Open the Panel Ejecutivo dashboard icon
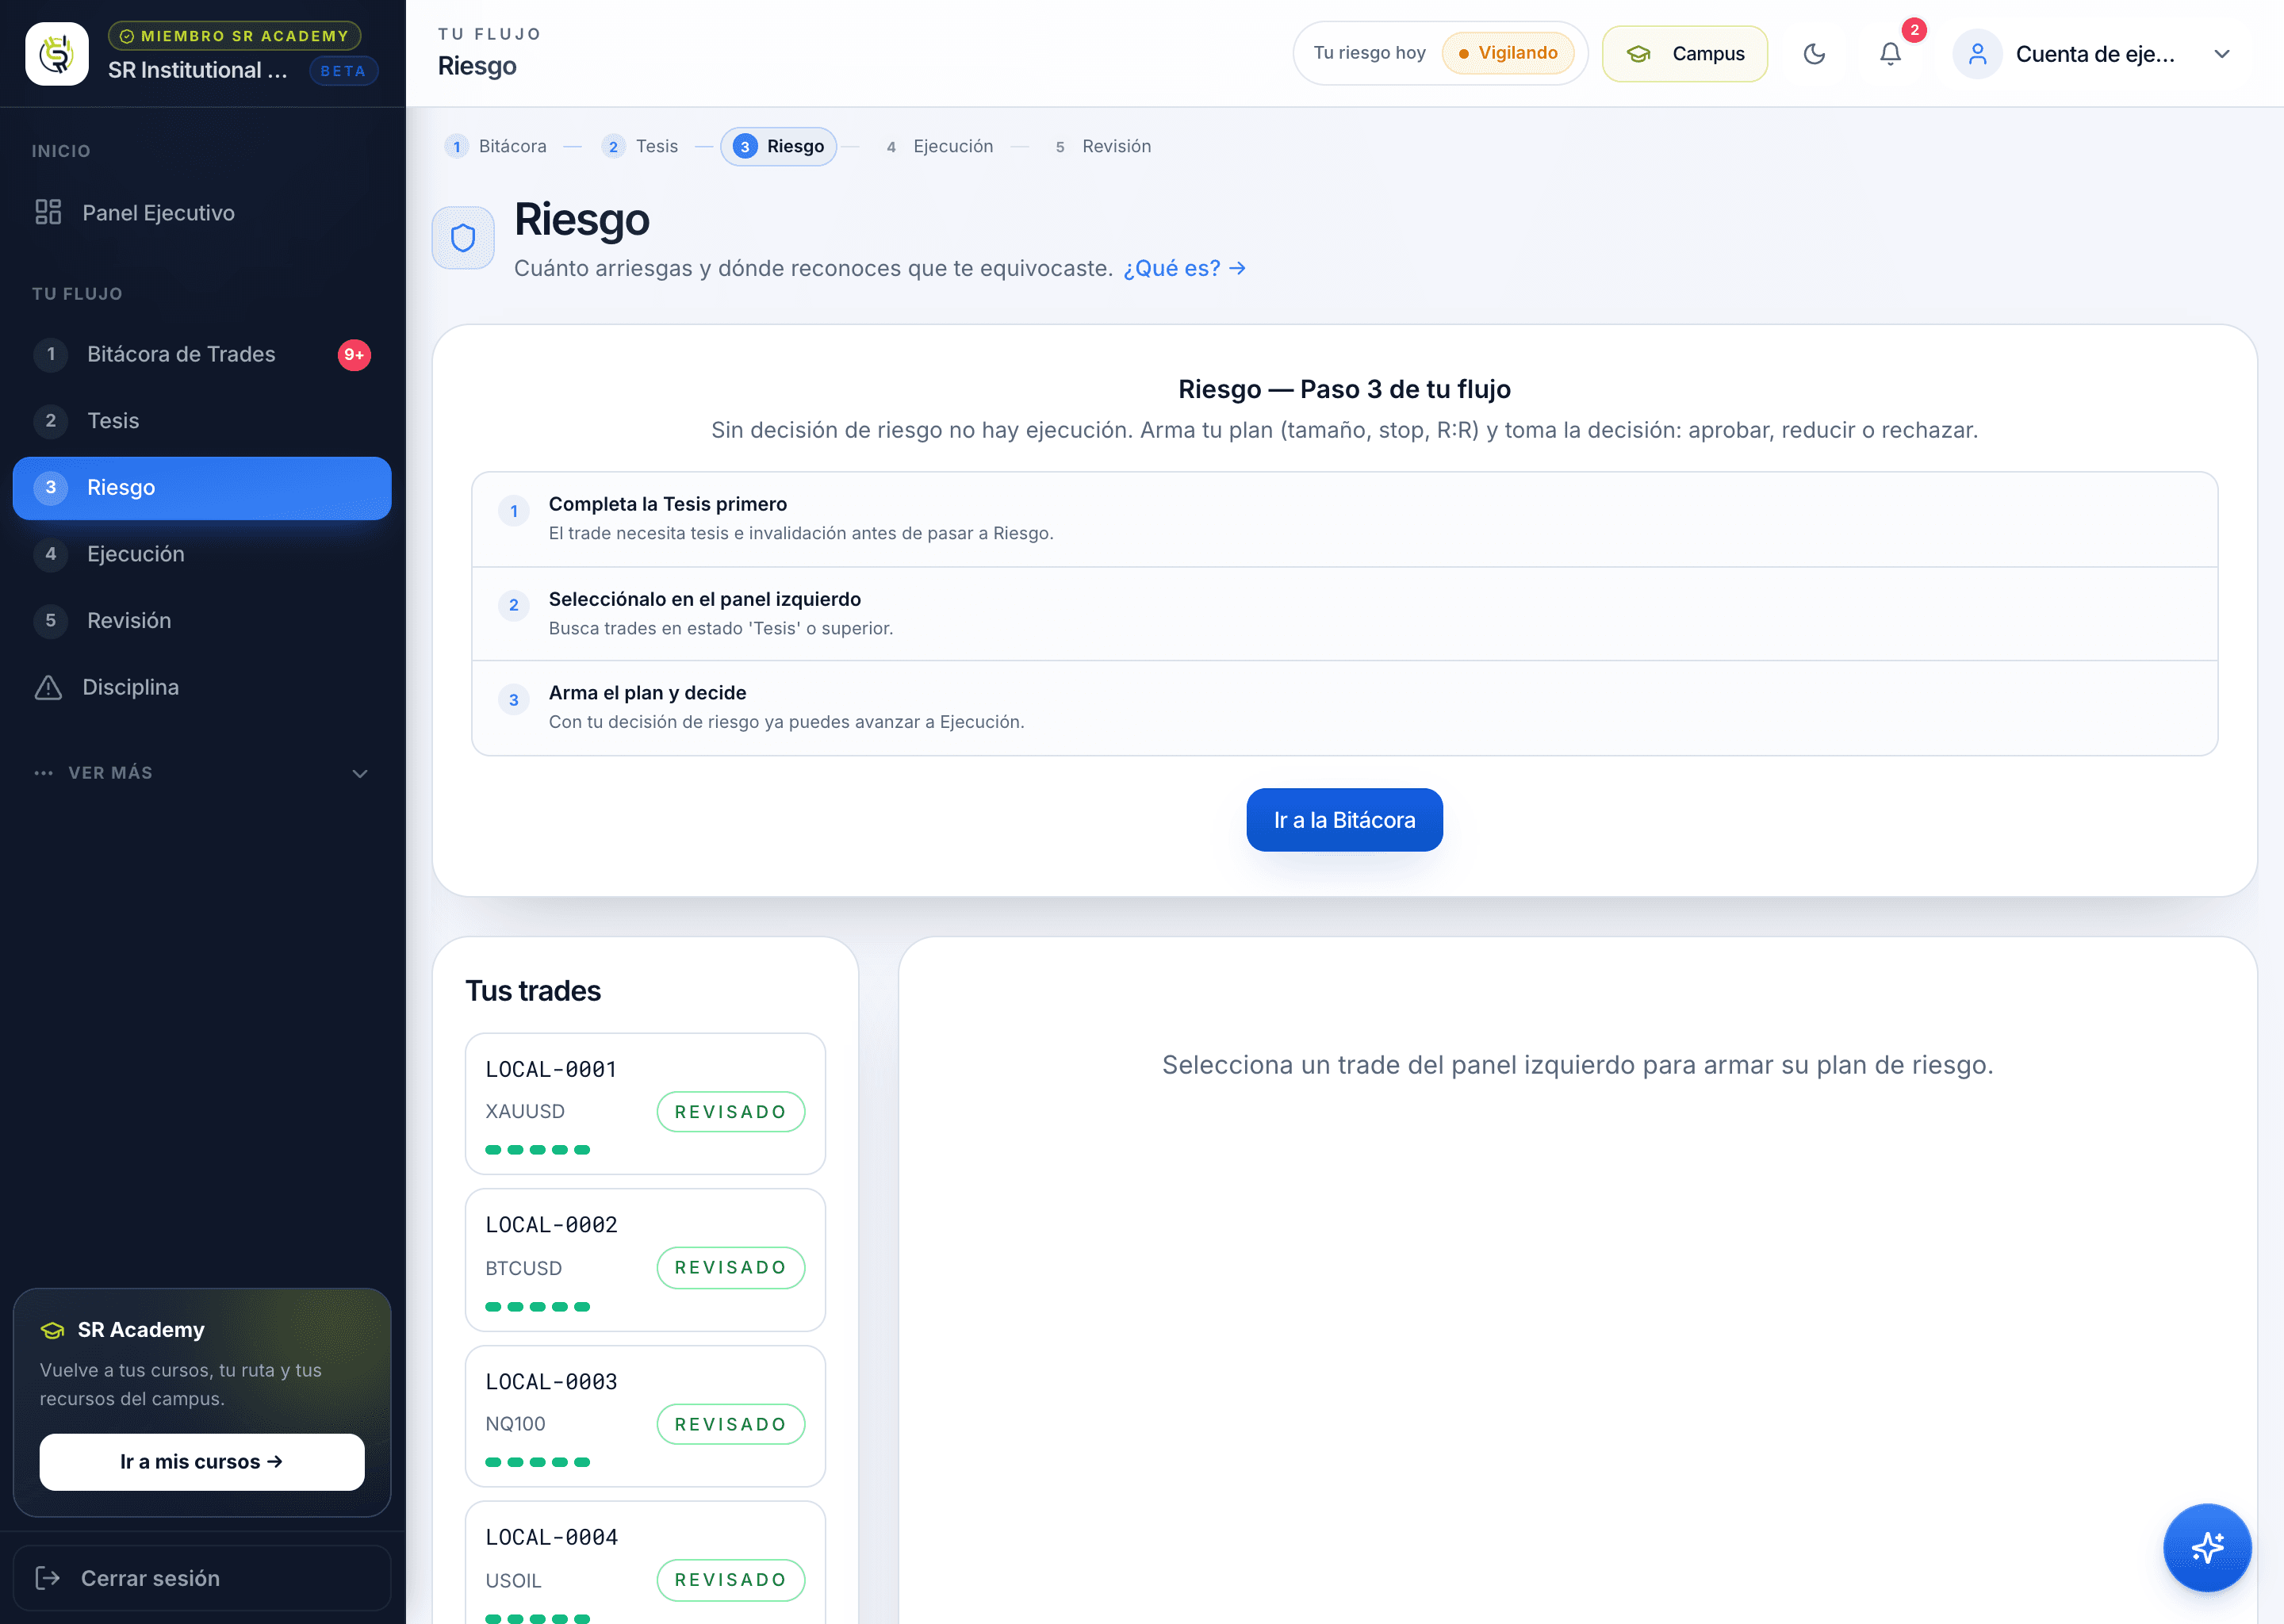 click(x=48, y=212)
